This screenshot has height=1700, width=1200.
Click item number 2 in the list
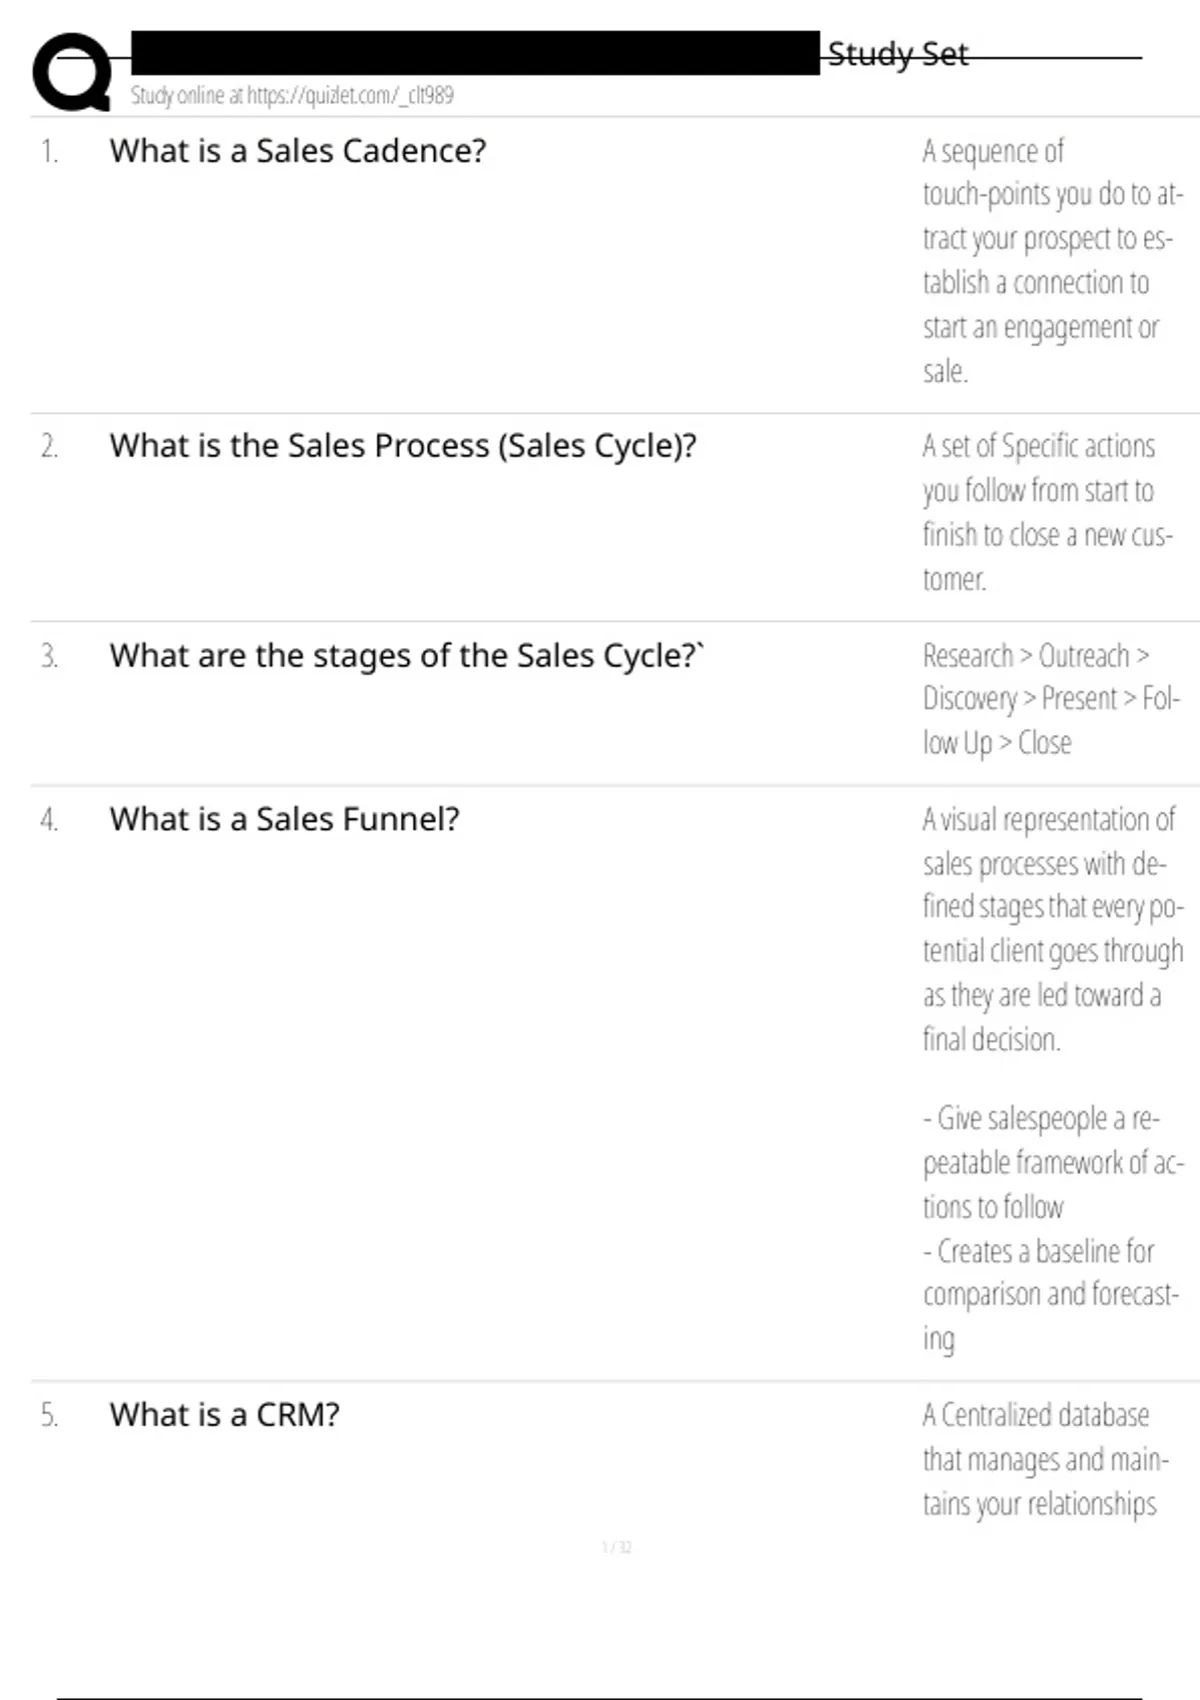point(49,446)
